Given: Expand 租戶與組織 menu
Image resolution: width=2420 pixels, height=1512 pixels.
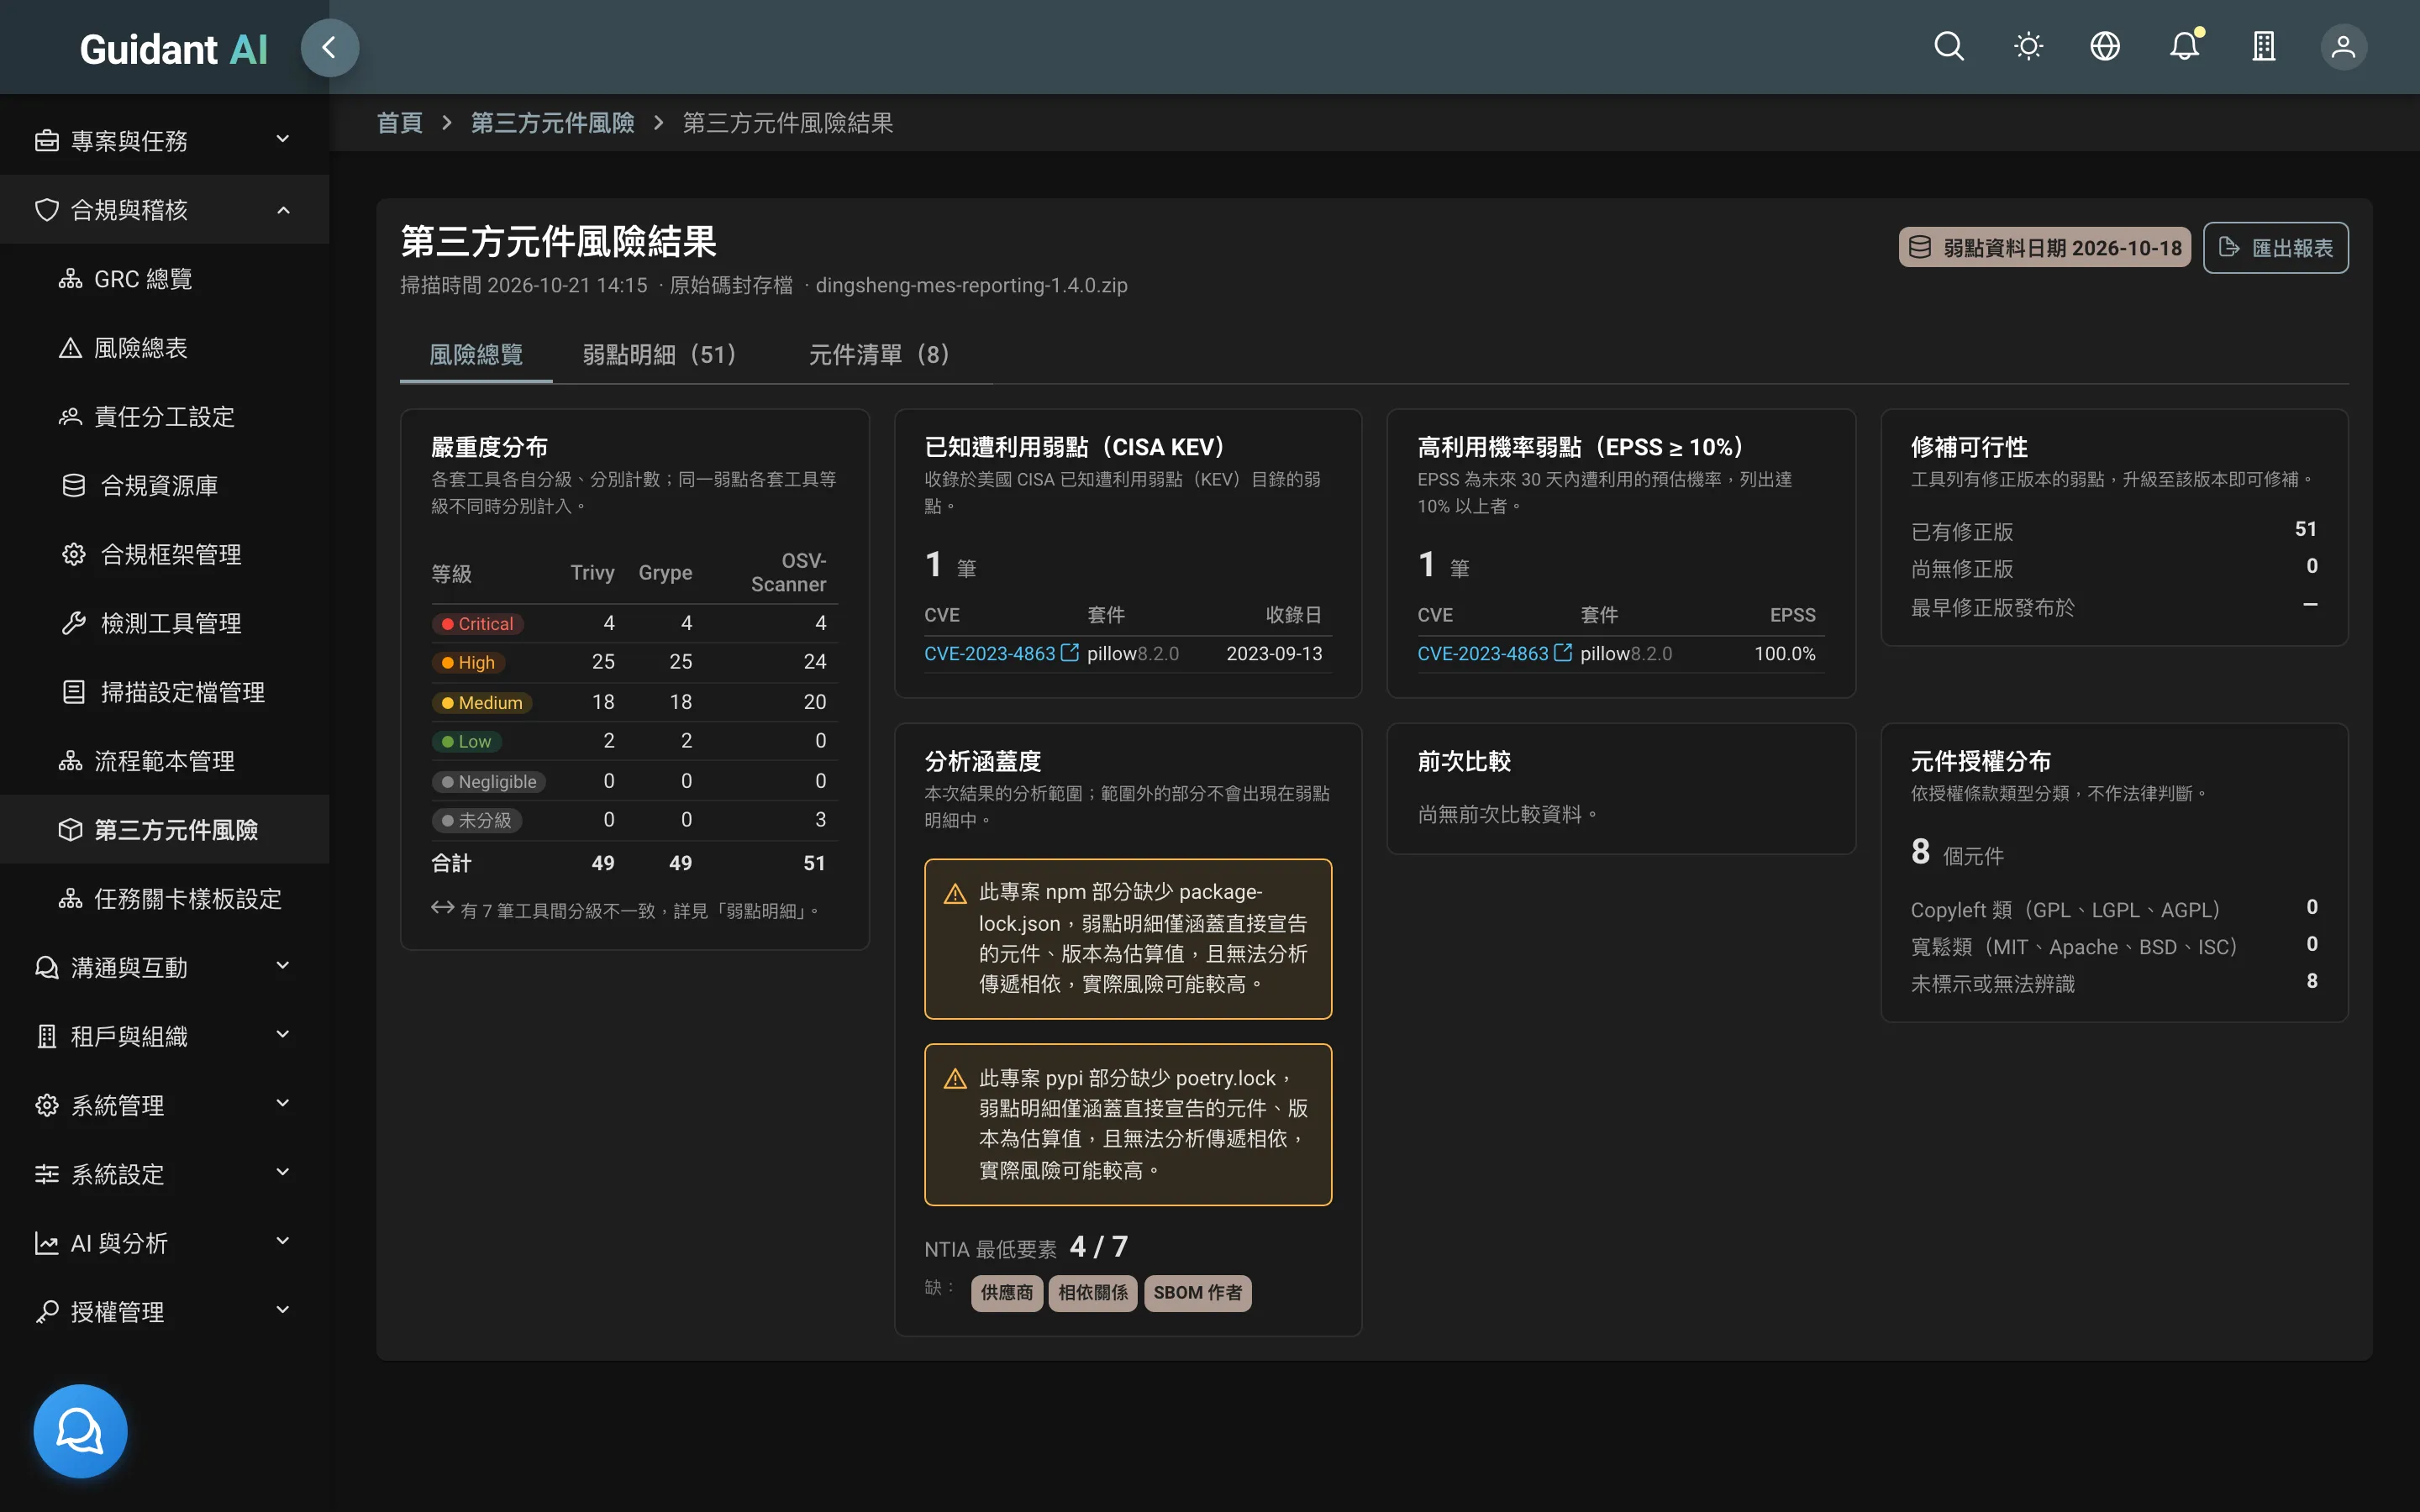Looking at the screenshot, I should [x=165, y=1037].
